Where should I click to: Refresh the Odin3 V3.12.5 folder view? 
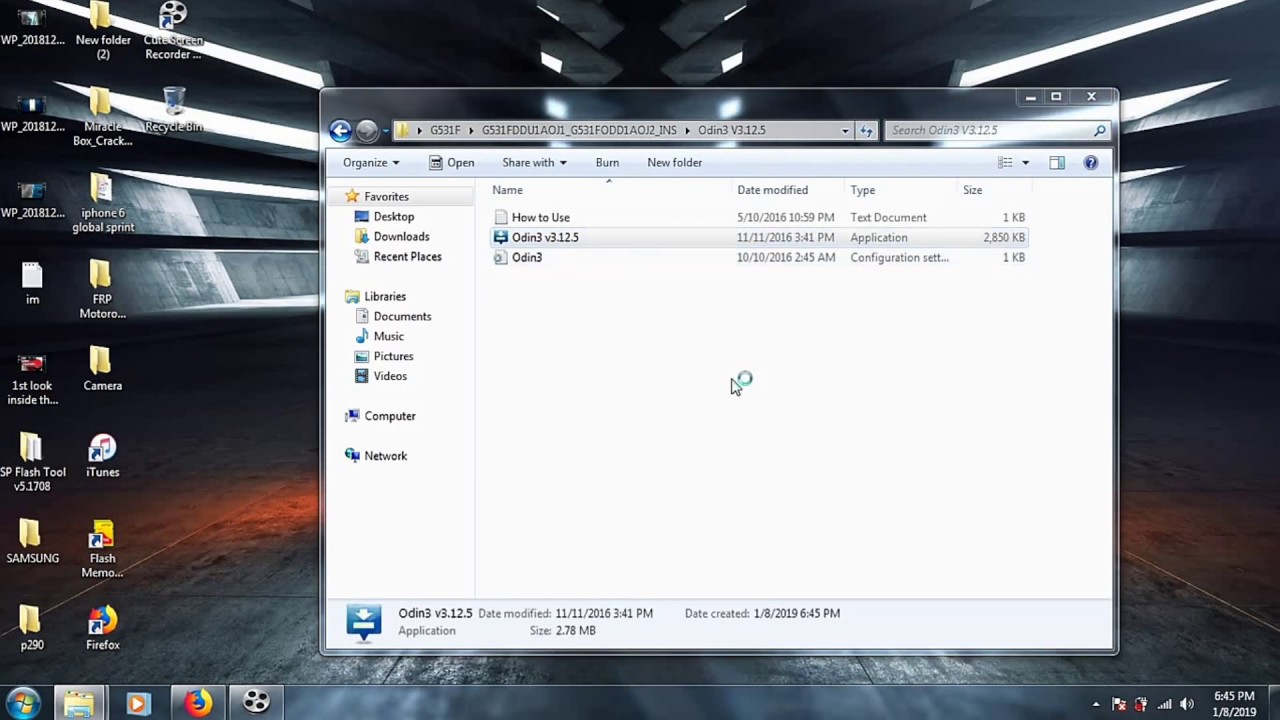[866, 131]
